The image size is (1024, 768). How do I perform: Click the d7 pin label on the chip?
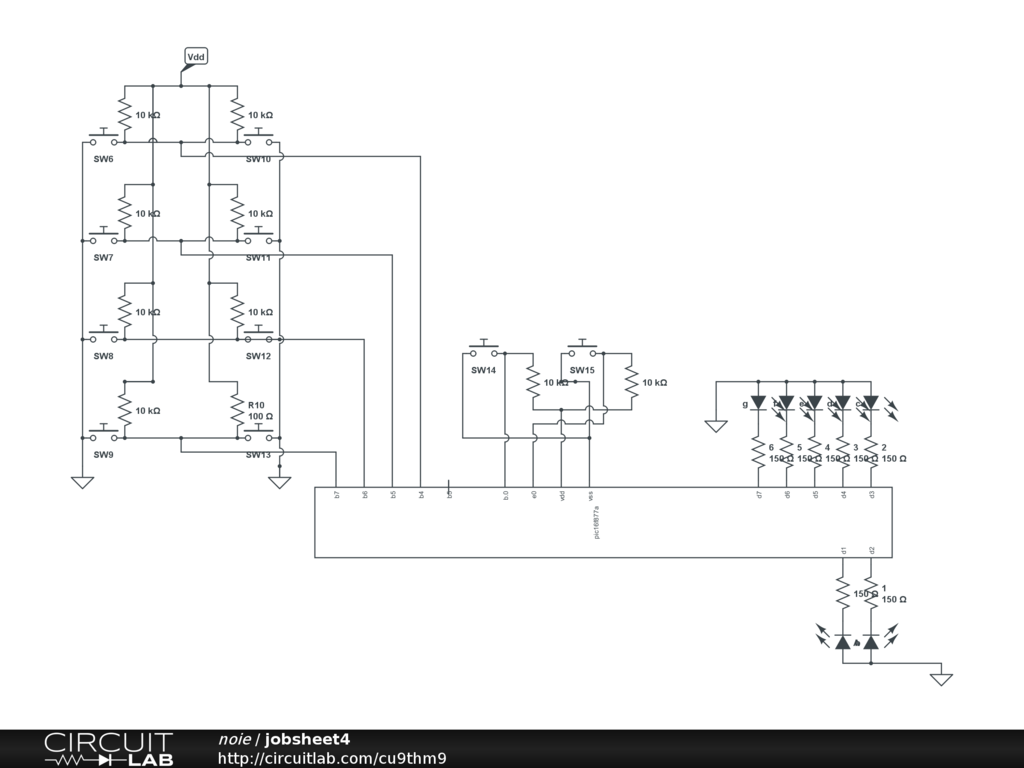coord(759,494)
